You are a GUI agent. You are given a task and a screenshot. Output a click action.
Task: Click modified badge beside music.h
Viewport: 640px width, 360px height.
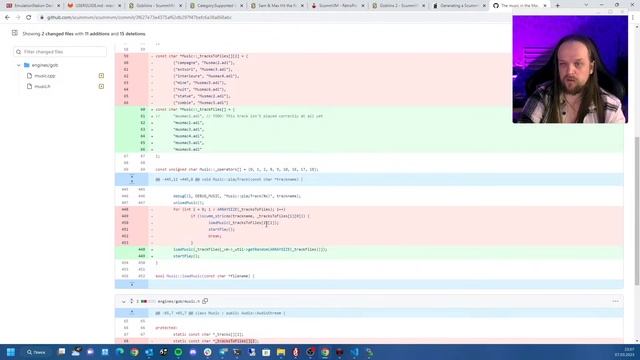[x=101, y=87]
